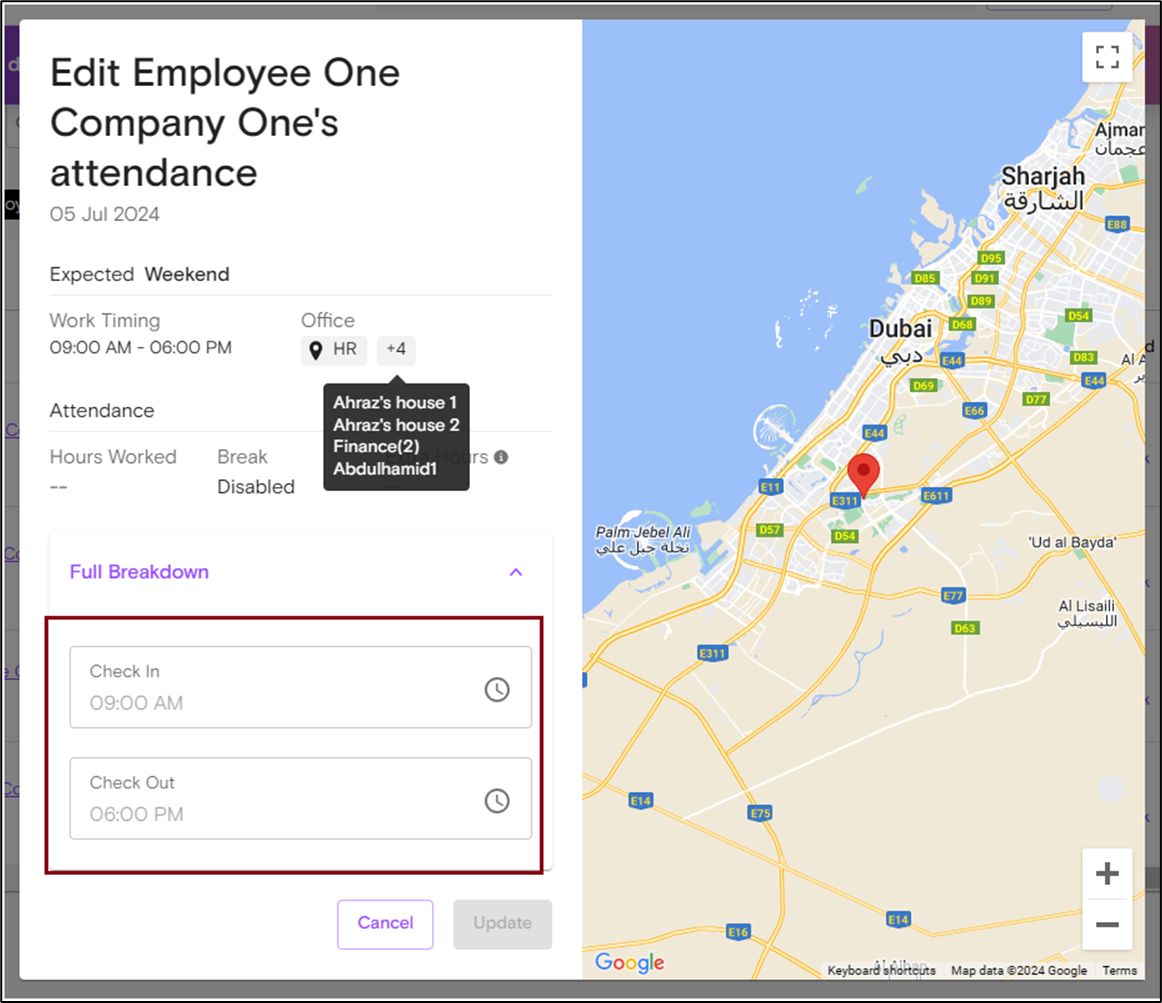Click the Dubai label on the map
The width and height of the screenshot is (1162, 1003).
click(x=900, y=329)
